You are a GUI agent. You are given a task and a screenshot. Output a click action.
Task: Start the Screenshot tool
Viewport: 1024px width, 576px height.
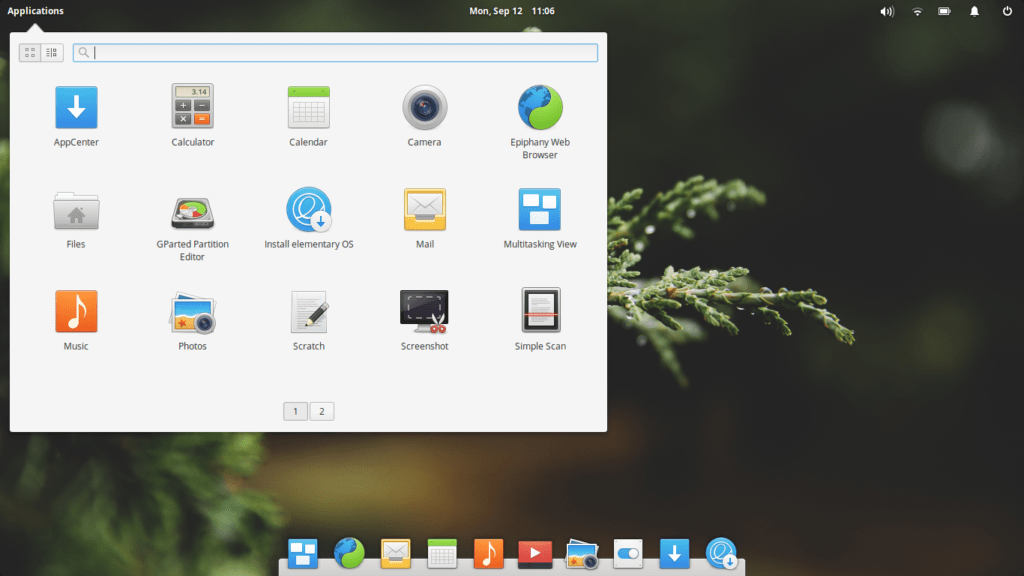coord(424,312)
